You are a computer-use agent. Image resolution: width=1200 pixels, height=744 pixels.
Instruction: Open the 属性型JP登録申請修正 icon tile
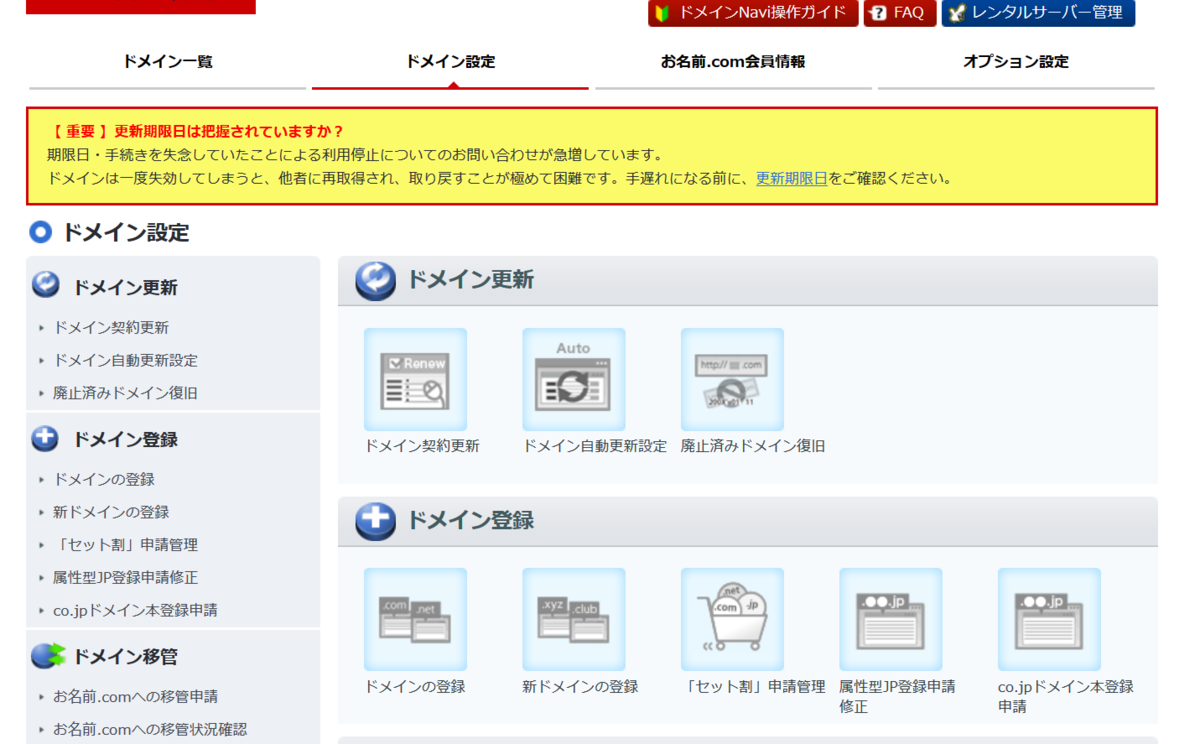pyautogui.click(x=890, y=620)
